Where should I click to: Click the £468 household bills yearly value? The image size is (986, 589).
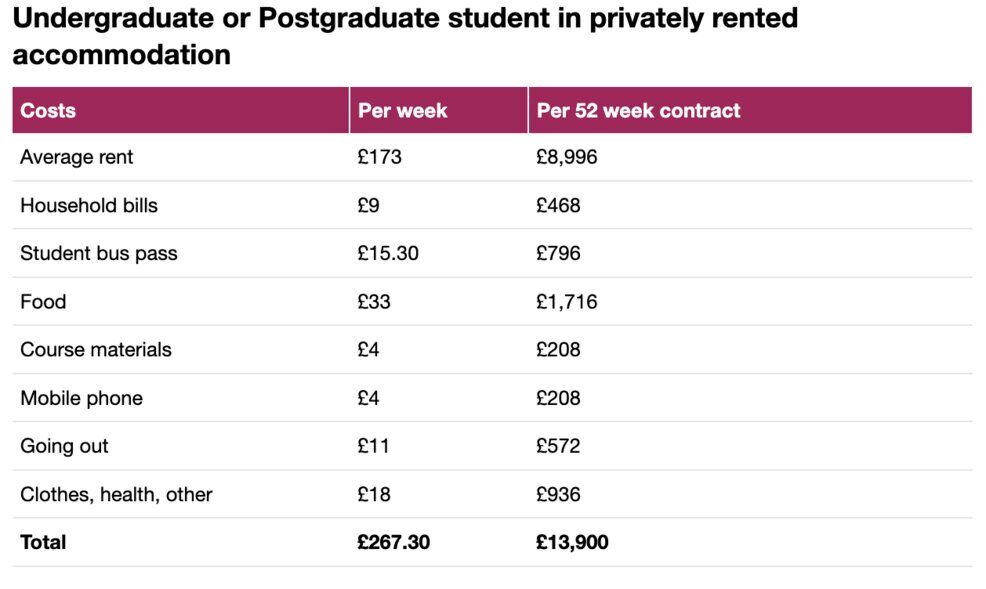point(558,205)
